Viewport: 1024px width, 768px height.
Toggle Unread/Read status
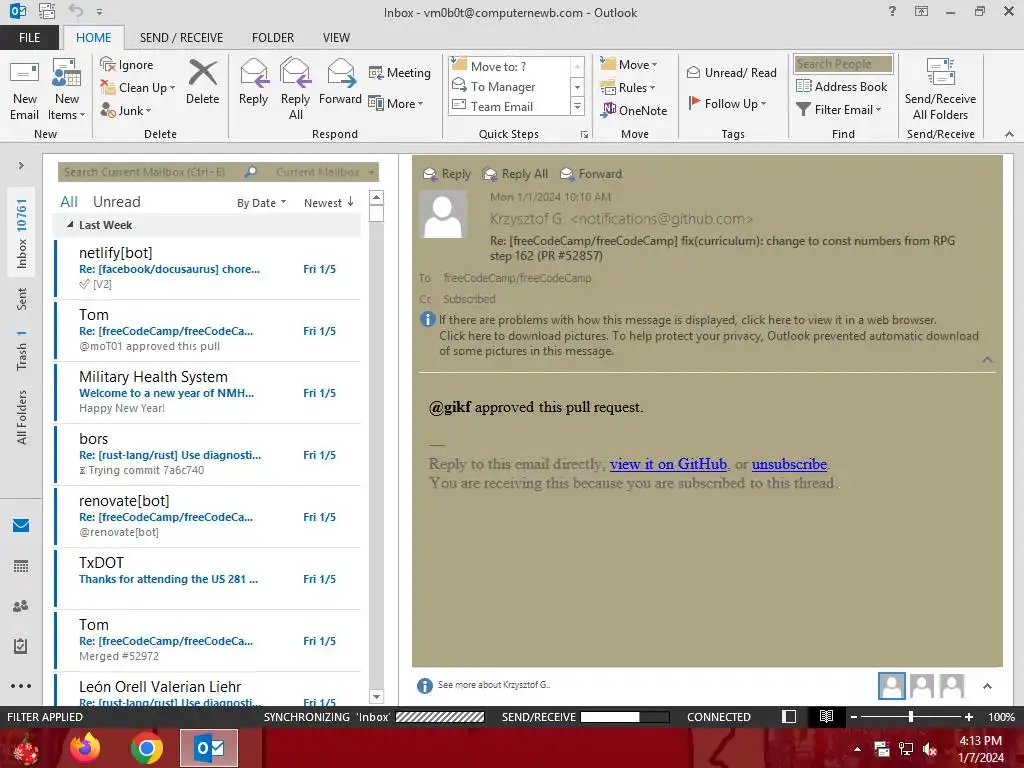(x=731, y=72)
